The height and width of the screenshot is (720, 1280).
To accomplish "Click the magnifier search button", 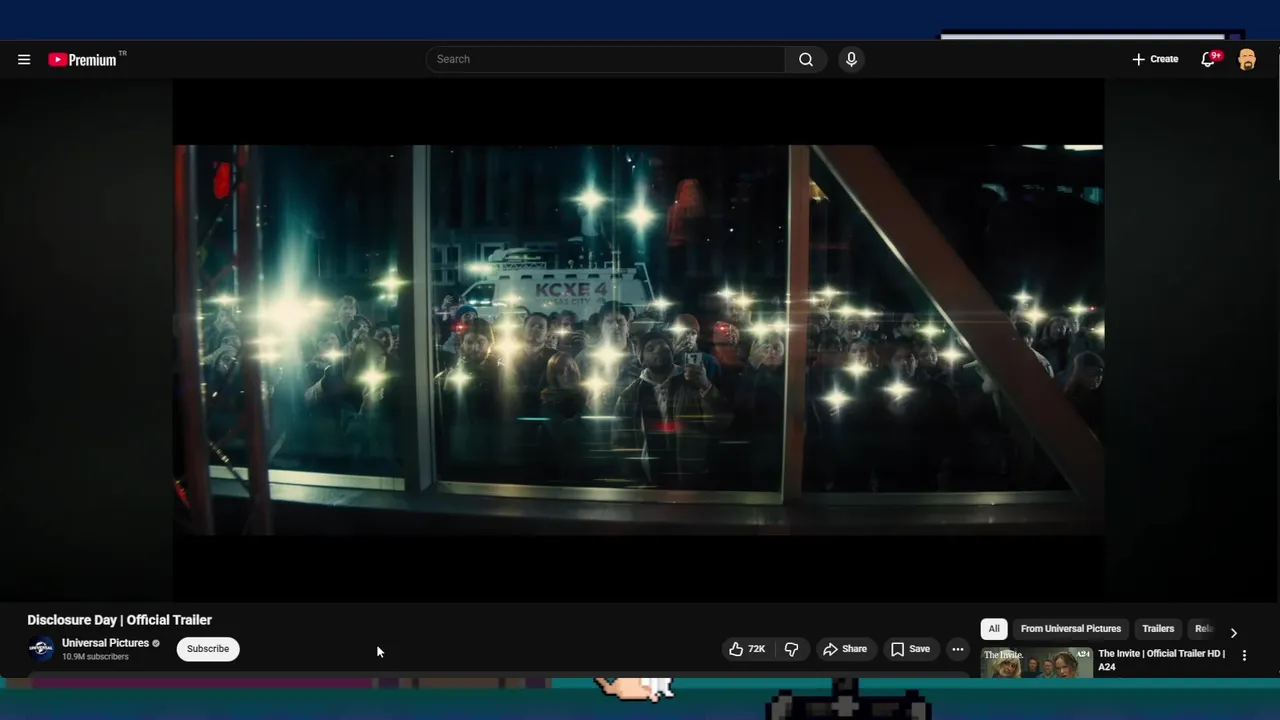I will pos(806,59).
